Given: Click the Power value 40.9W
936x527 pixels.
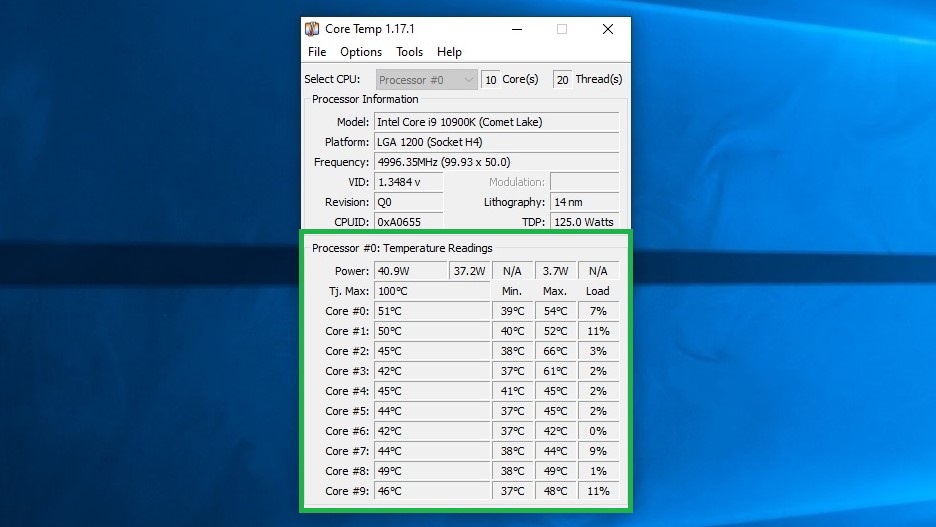Looking at the screenshot, I should [x=411, y=271].
